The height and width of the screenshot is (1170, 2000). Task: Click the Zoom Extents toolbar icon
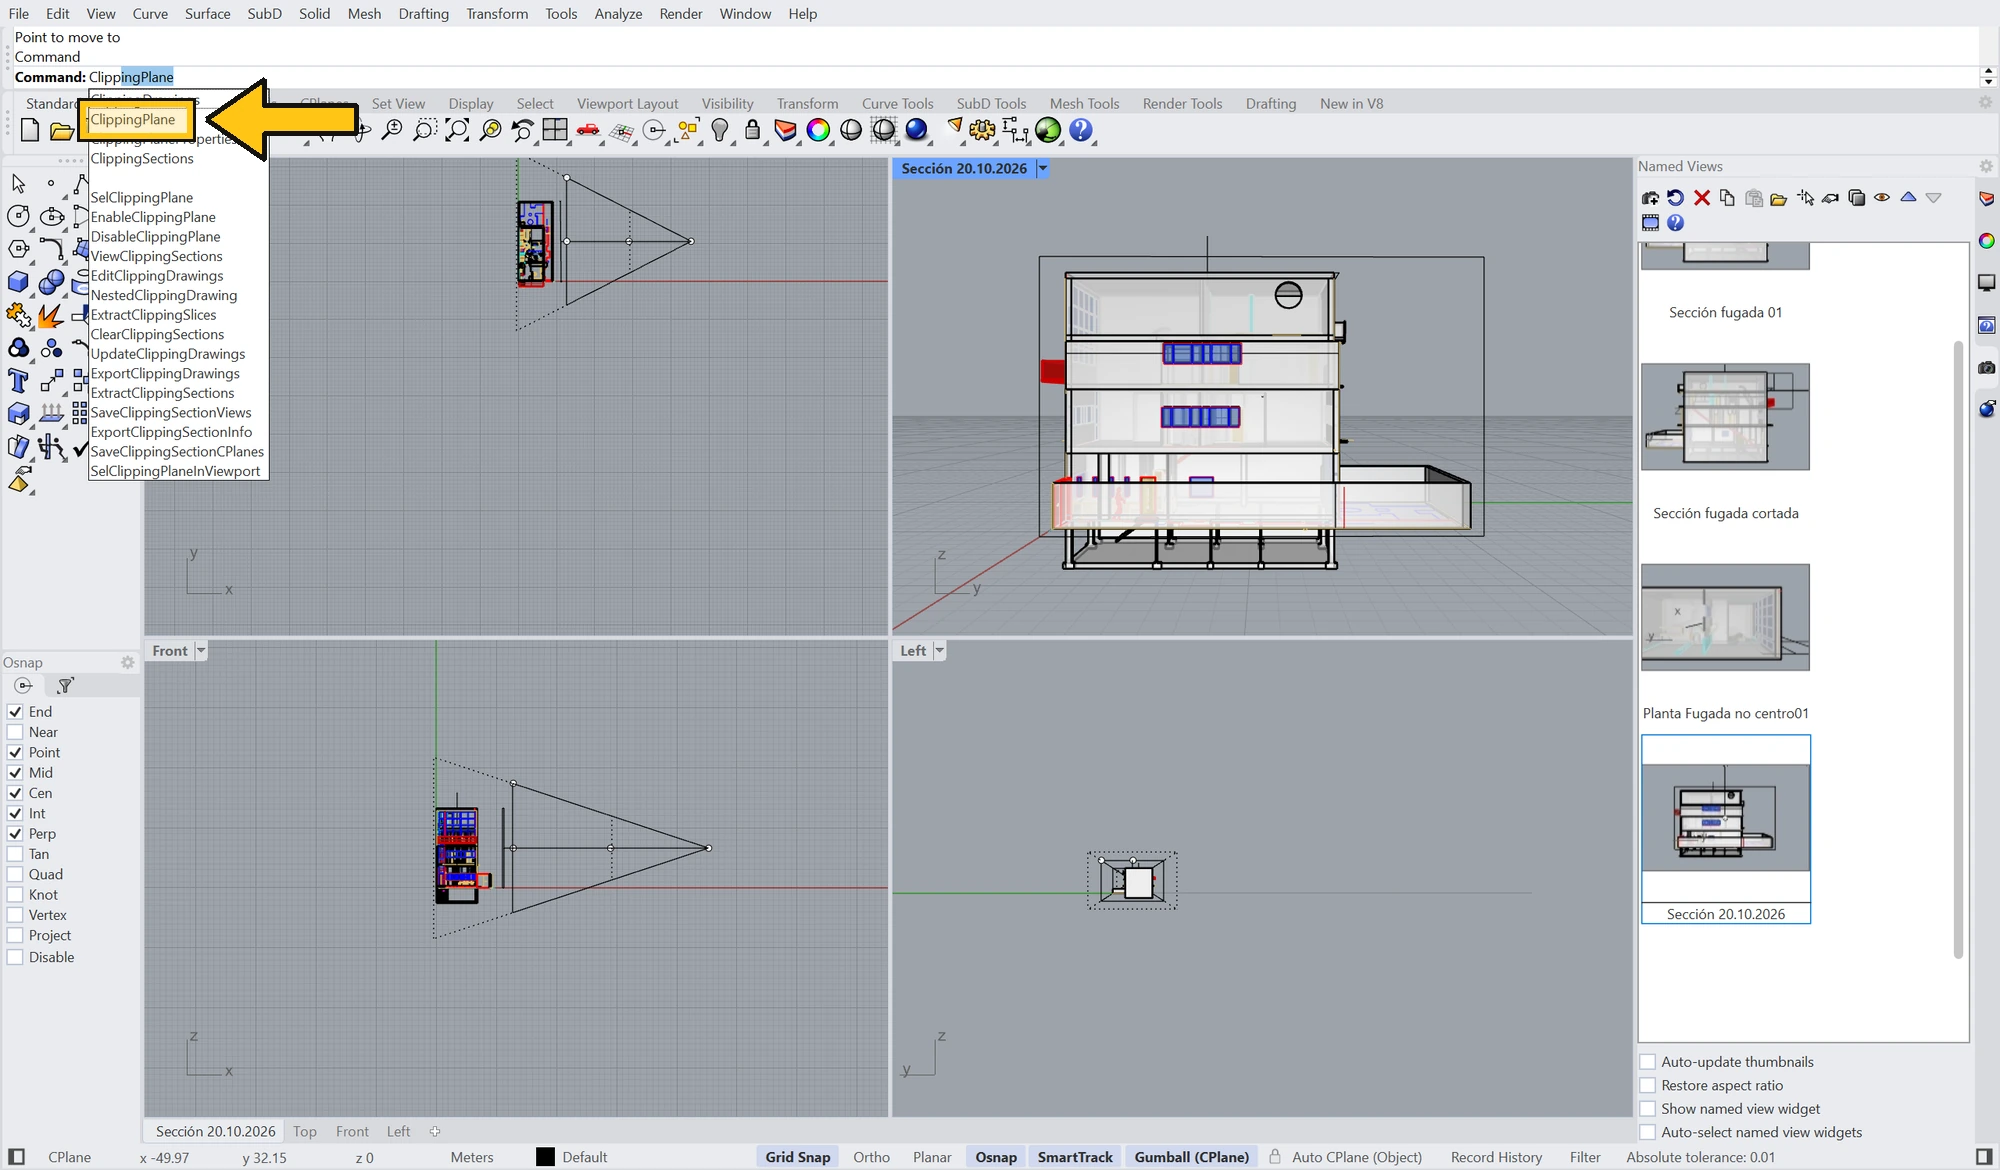pos(457,130)
